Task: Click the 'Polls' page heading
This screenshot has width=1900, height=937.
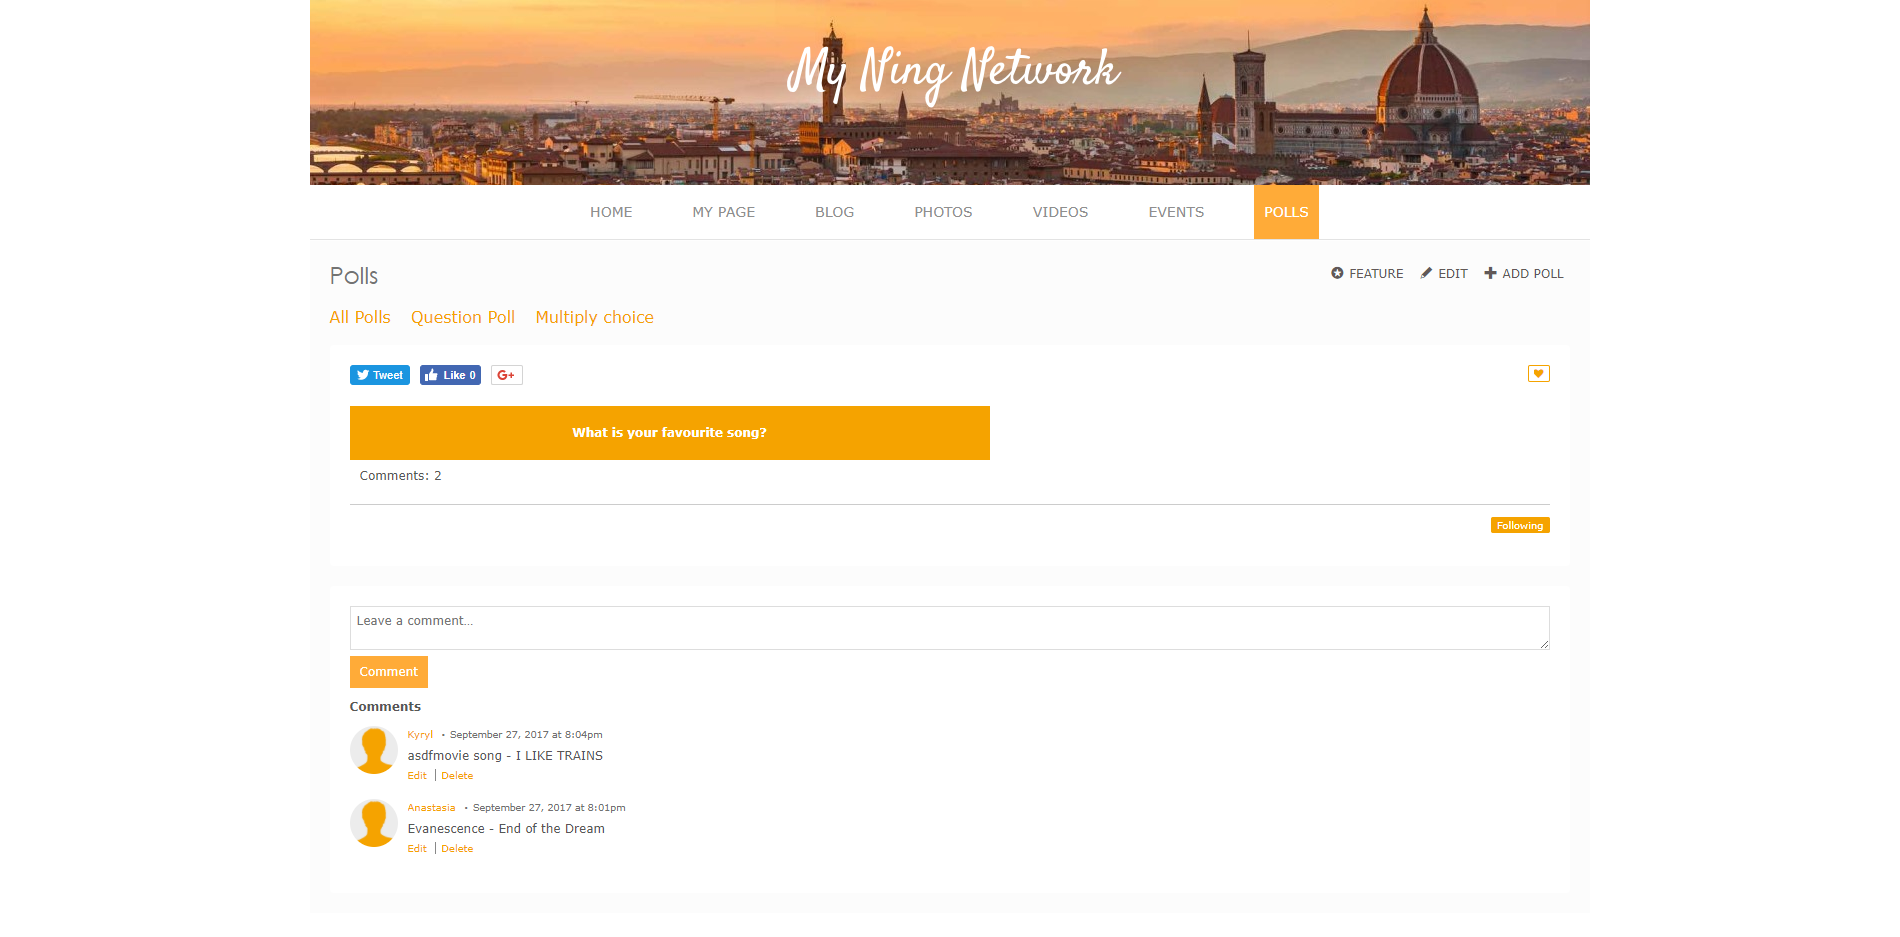Action: click(x=354, y=276)
